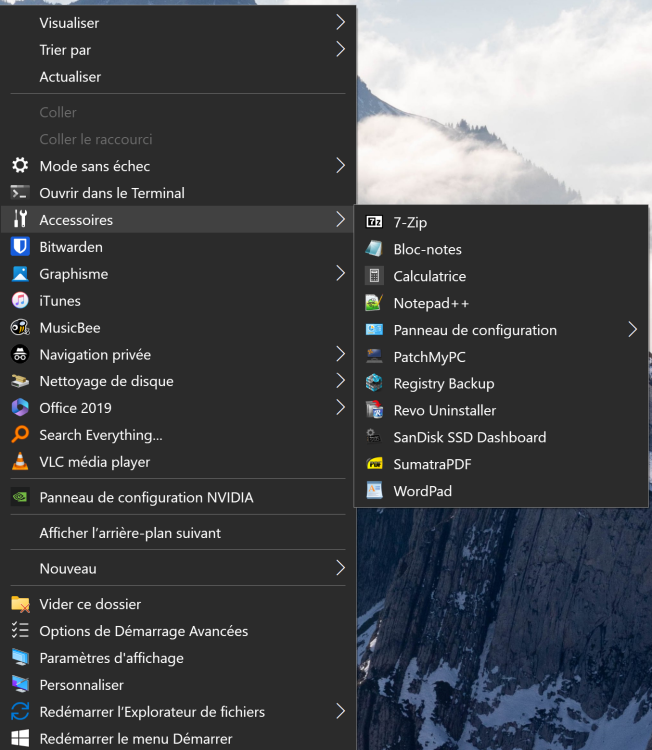Image resolution: width=652 pixels, height=750 pixels.
Task: Choose the Vider ce dossier entry
Action: point(178,604)
